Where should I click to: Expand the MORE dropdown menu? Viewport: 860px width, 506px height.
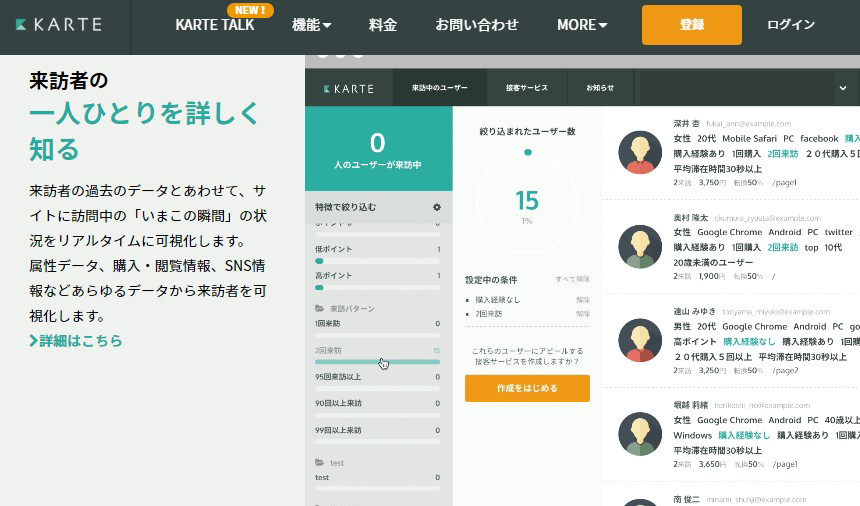coord(582,25)
